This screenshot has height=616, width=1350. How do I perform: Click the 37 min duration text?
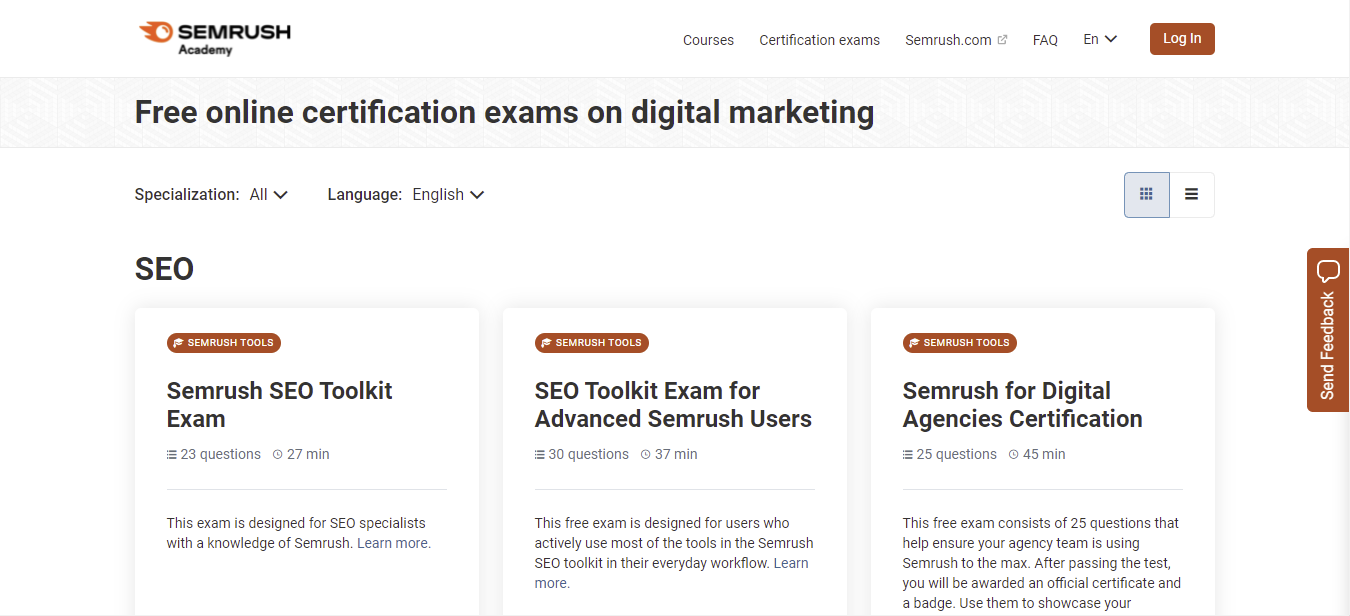(x=676, y=454)
